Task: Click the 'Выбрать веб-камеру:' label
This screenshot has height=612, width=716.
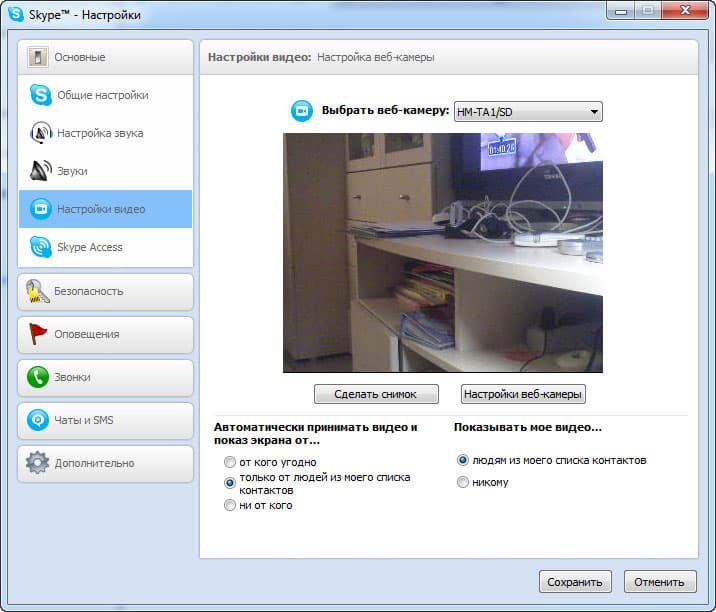Action: 385,111
